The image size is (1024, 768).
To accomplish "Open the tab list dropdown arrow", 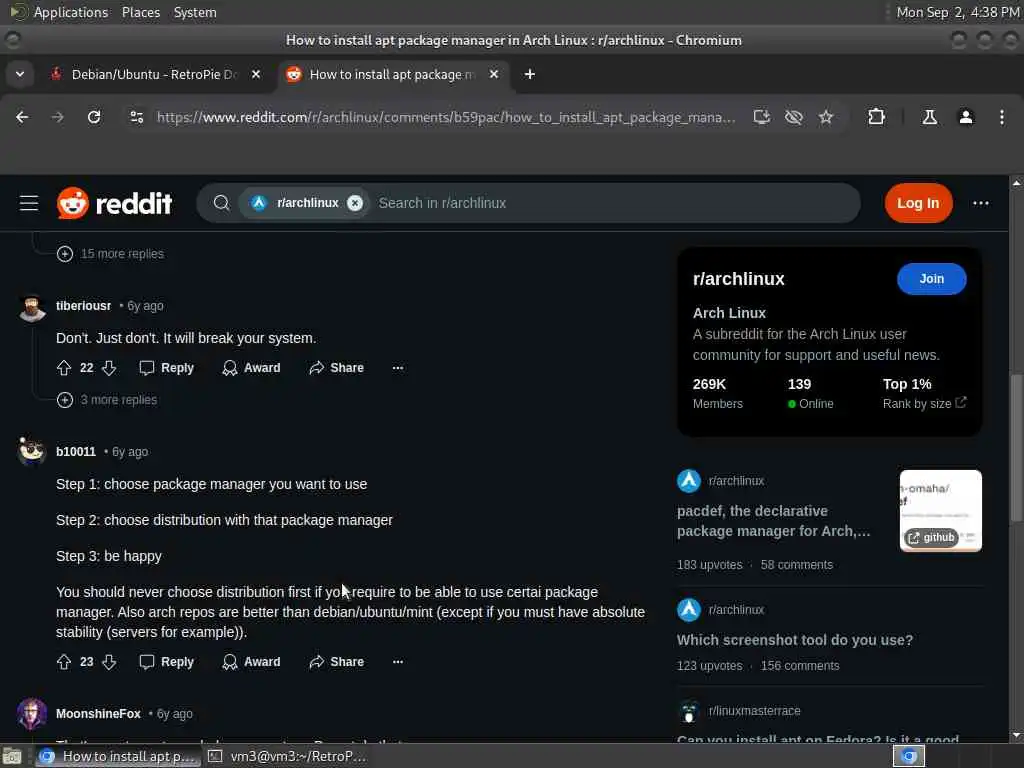I will (20, 74).
